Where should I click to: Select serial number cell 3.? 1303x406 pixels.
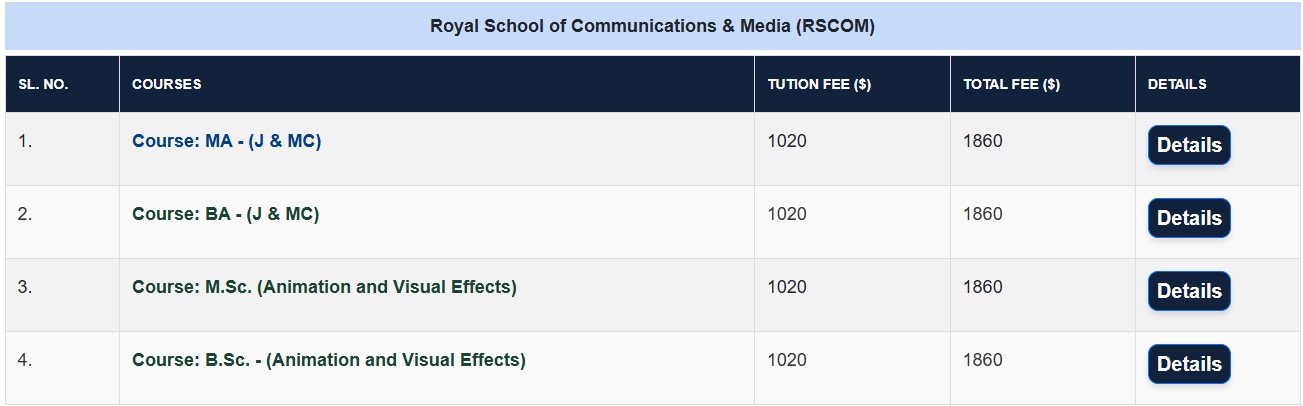(25, 288)
